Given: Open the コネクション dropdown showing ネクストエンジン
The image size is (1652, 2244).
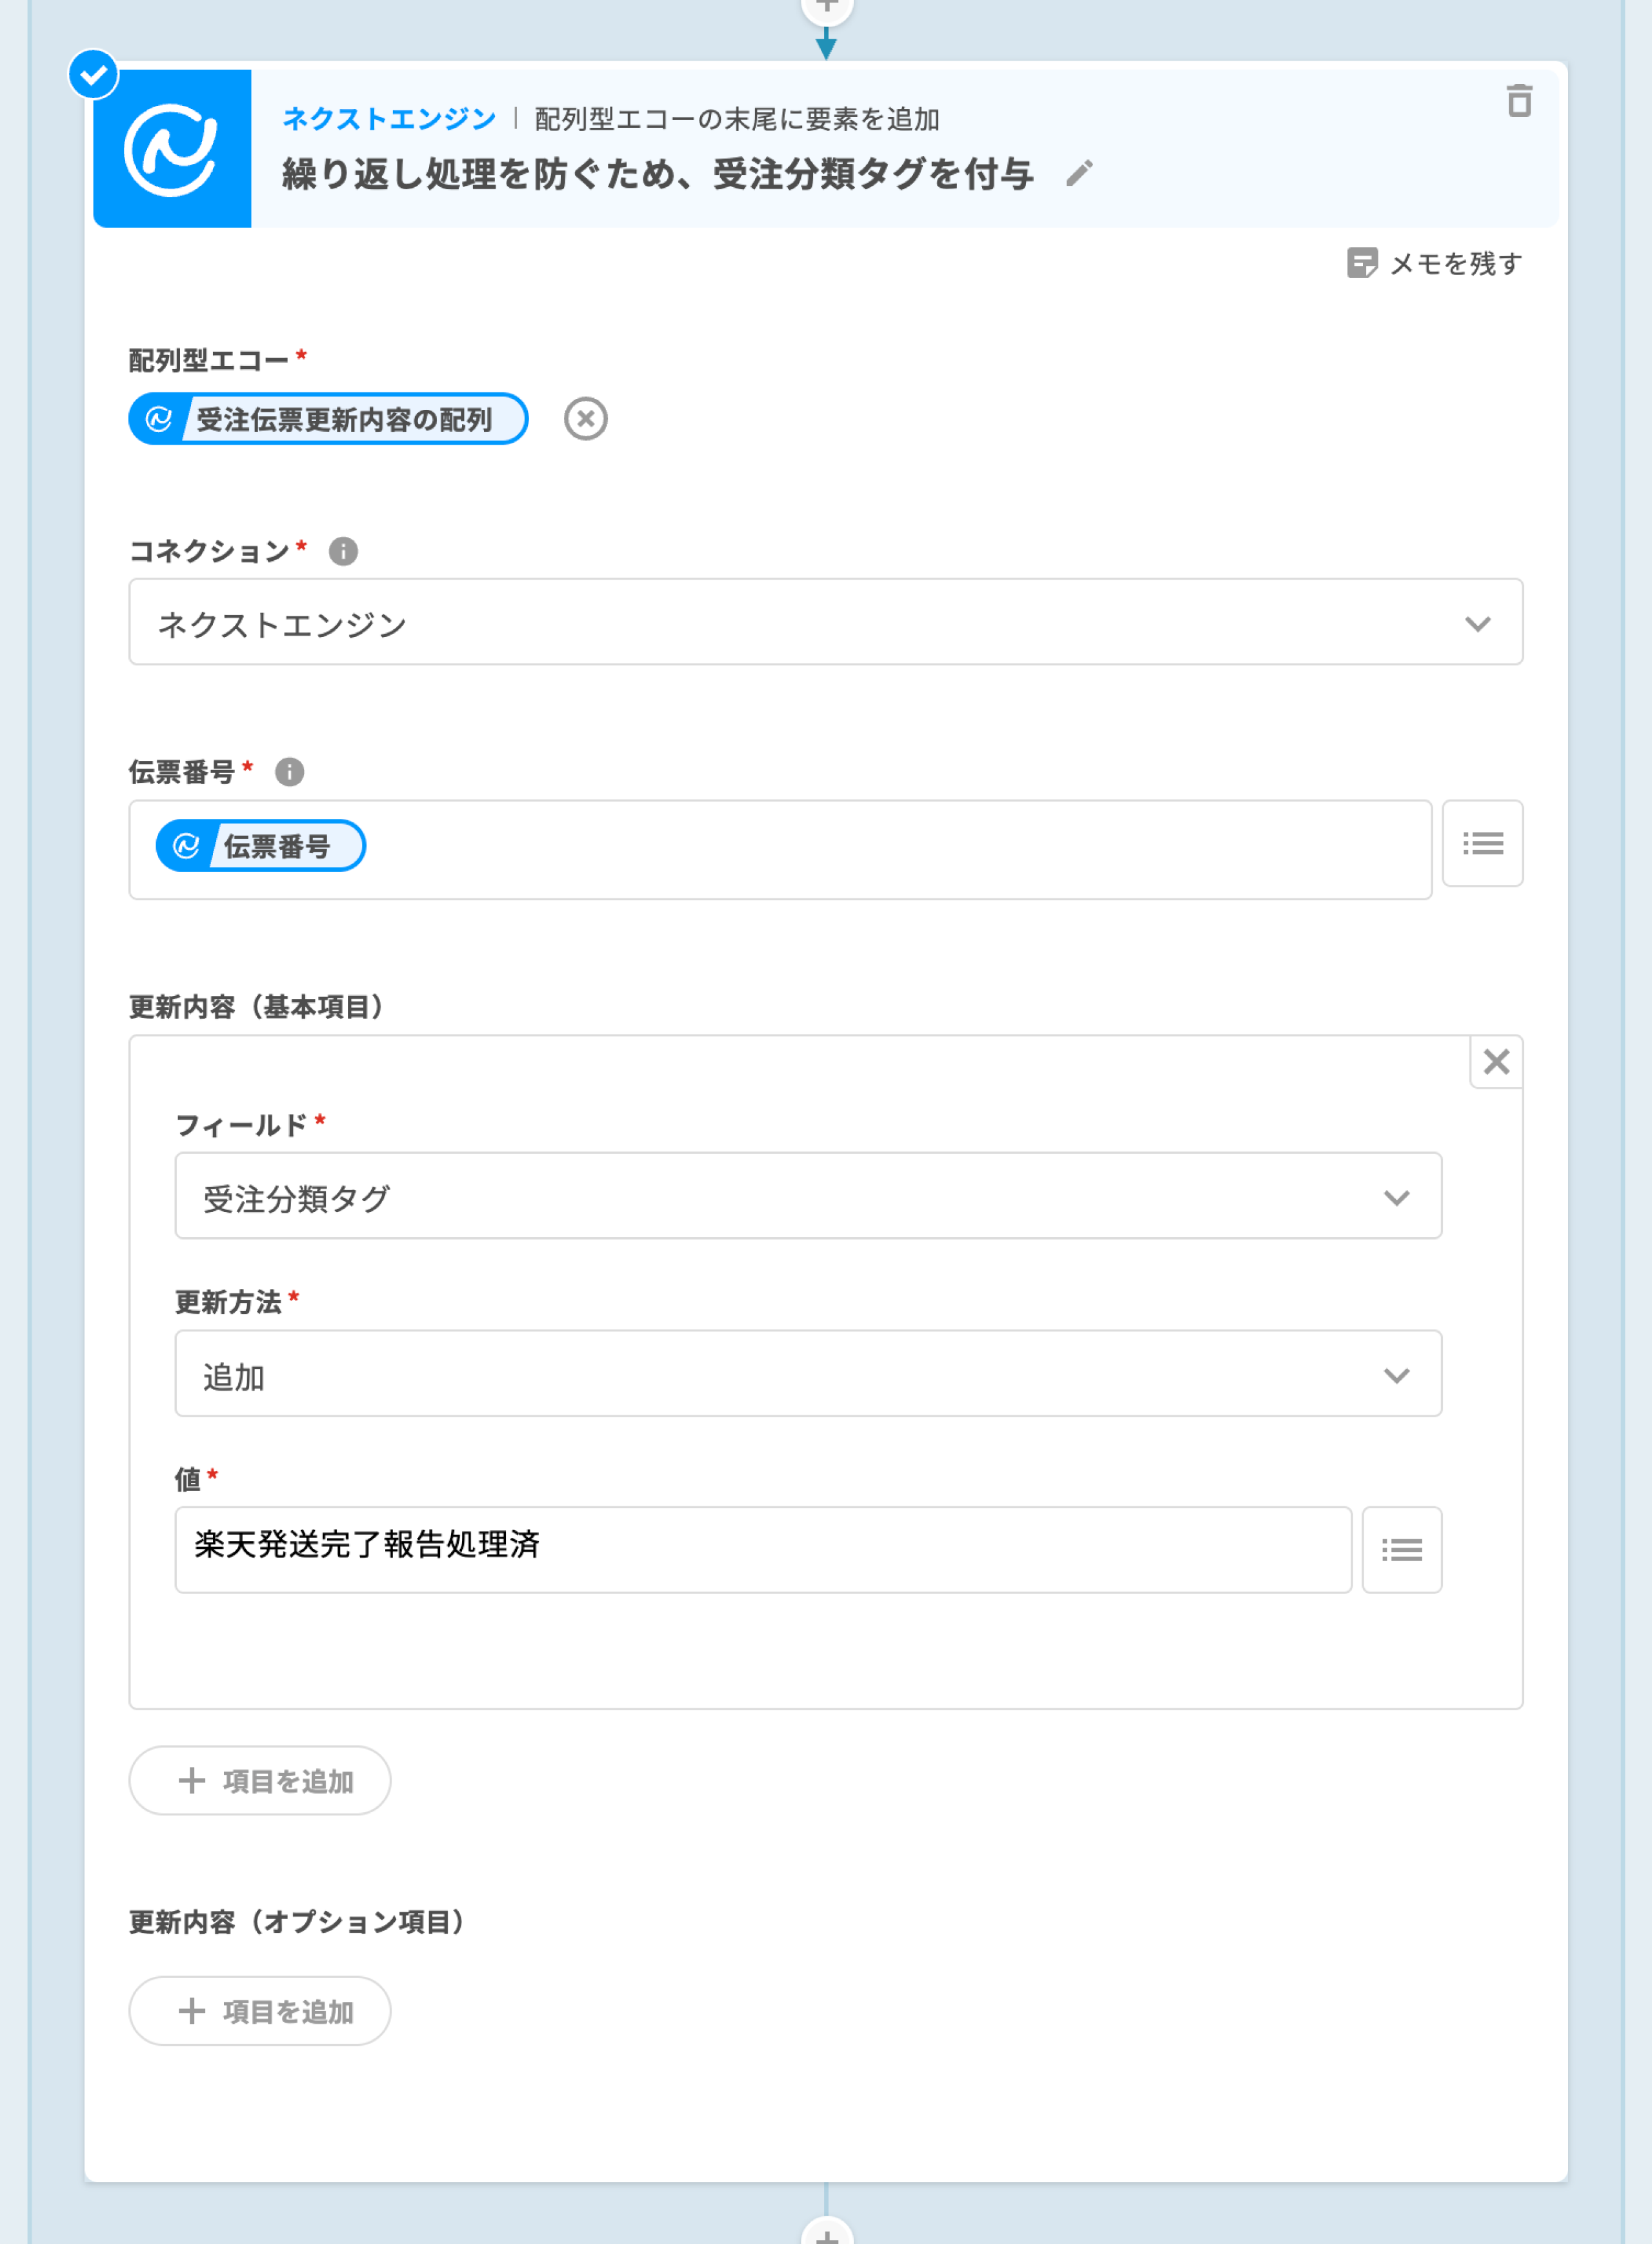Looking at the screenshot, I should coord(825,622).
